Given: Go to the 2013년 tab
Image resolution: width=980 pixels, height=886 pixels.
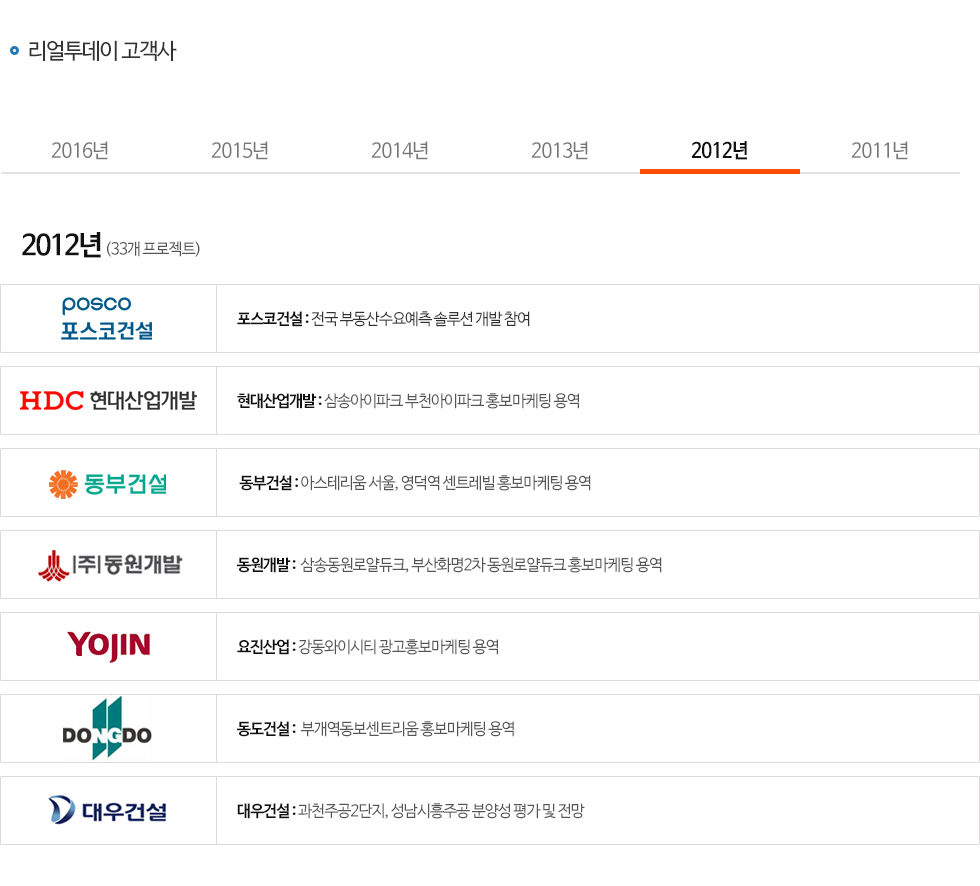Looking at the screenshot, I should 560,151.
